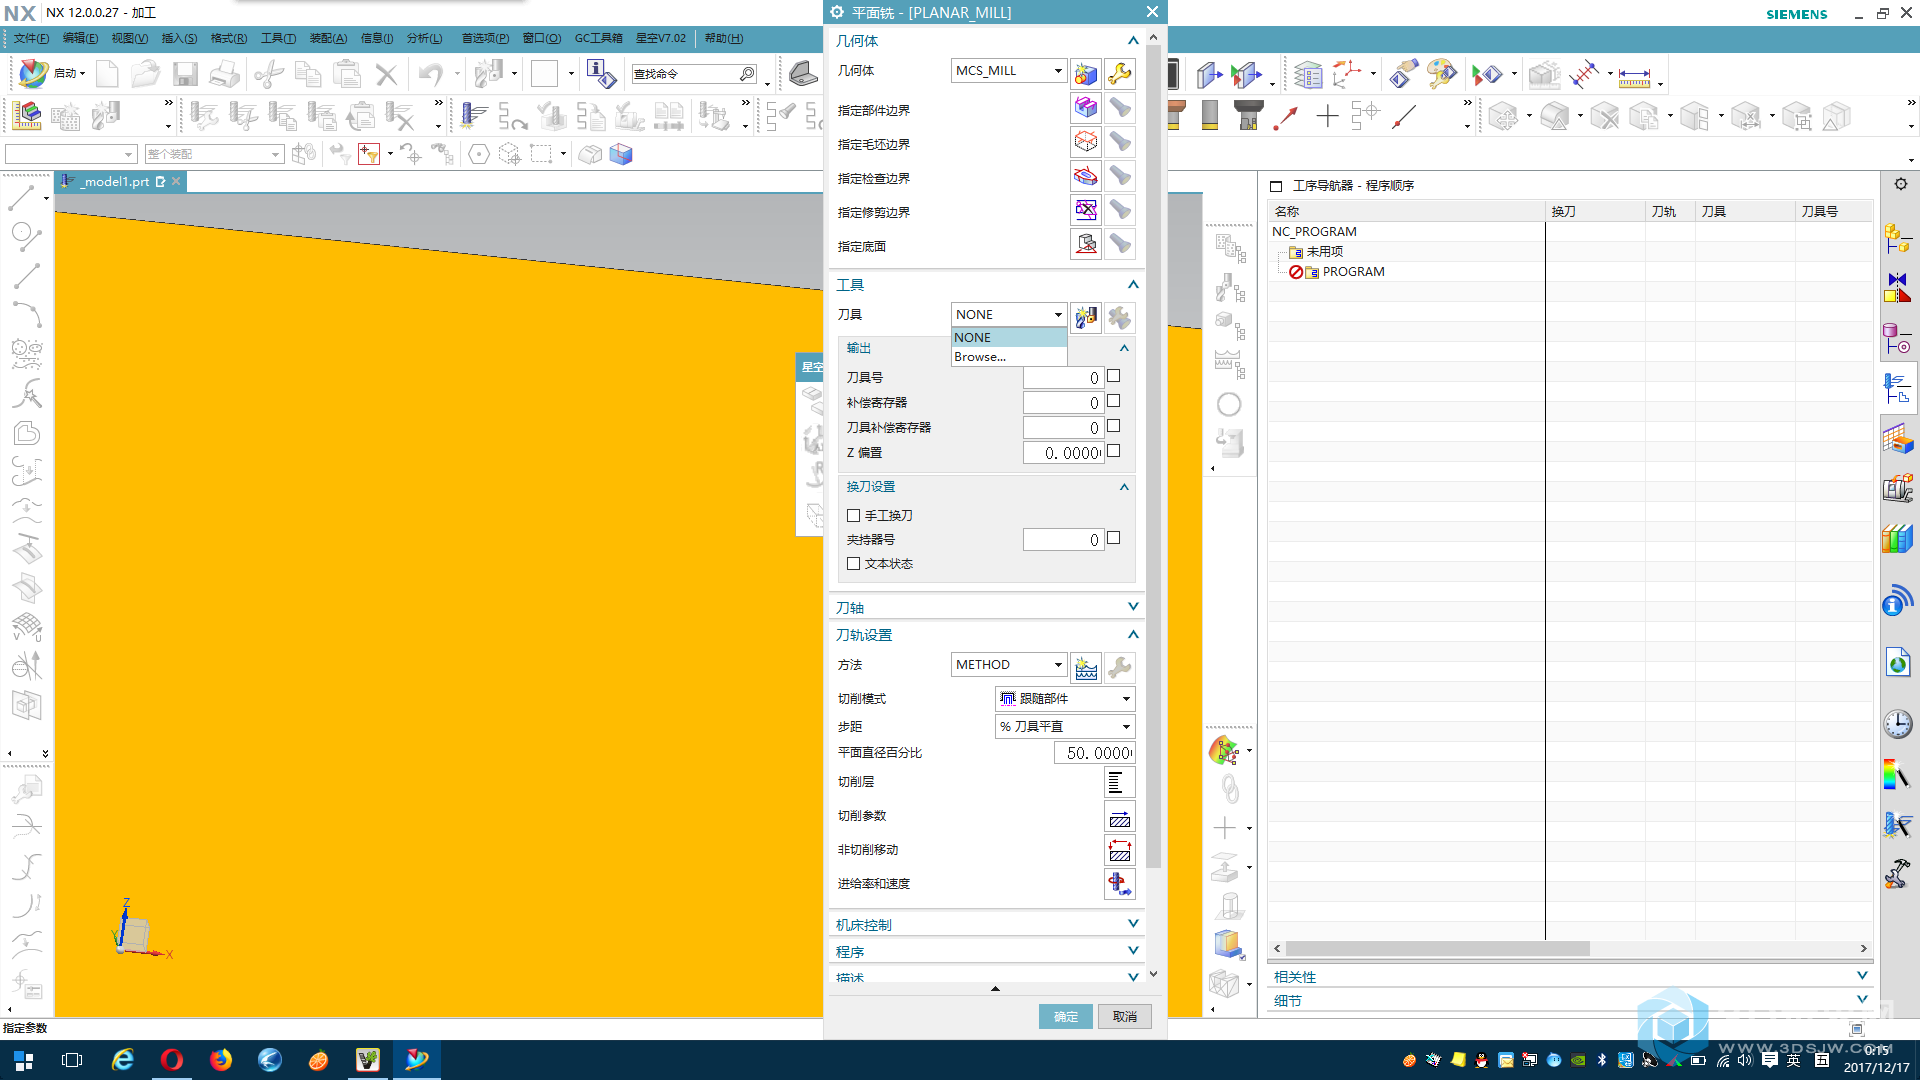Image resolution: width=1920 pixels, height=1080 pixels.
Task: Click the edit geometry wrench icon
Action: [x=1120, y=73]
